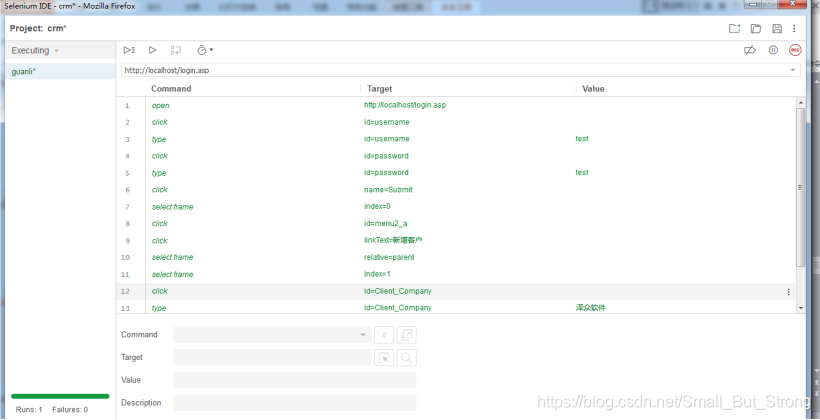820x420 pixels.
Task: Select the name=Submit target cell
Action: pyautogui.click(x=389, y=190)
